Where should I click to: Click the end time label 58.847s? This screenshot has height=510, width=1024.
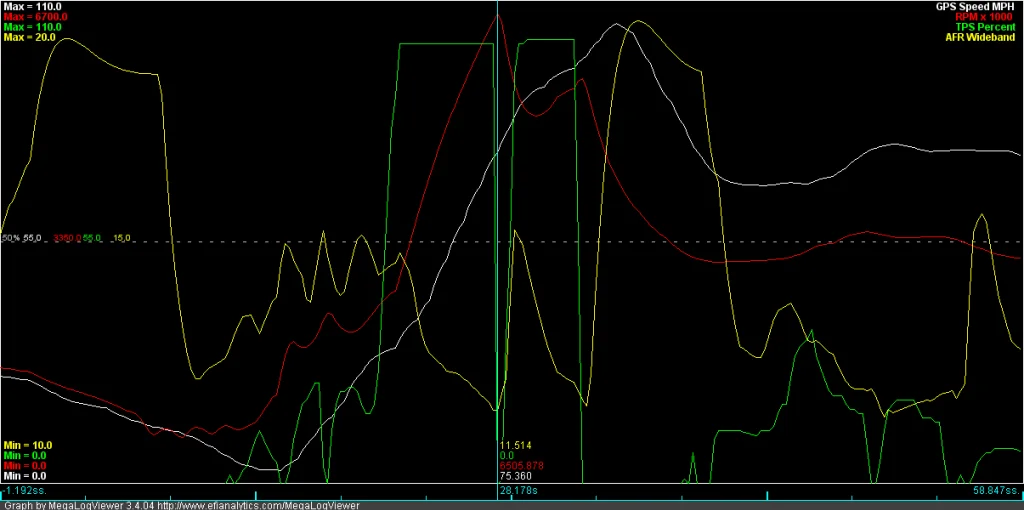[x=996, y=490]
